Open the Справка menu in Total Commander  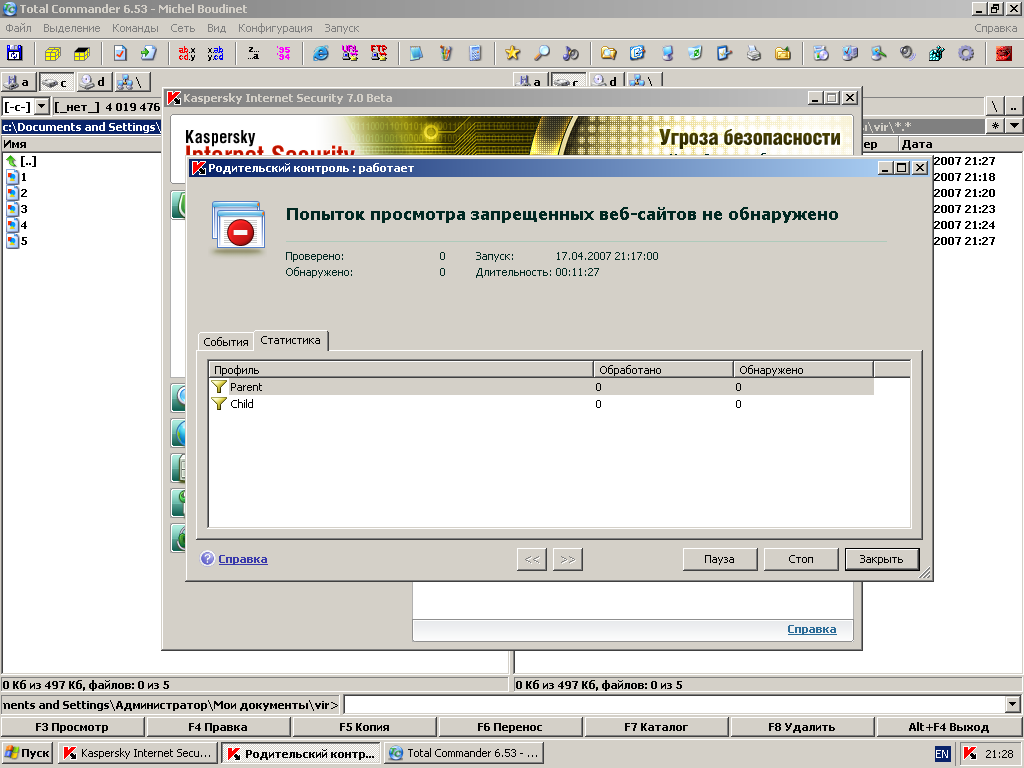pos(995,28)
